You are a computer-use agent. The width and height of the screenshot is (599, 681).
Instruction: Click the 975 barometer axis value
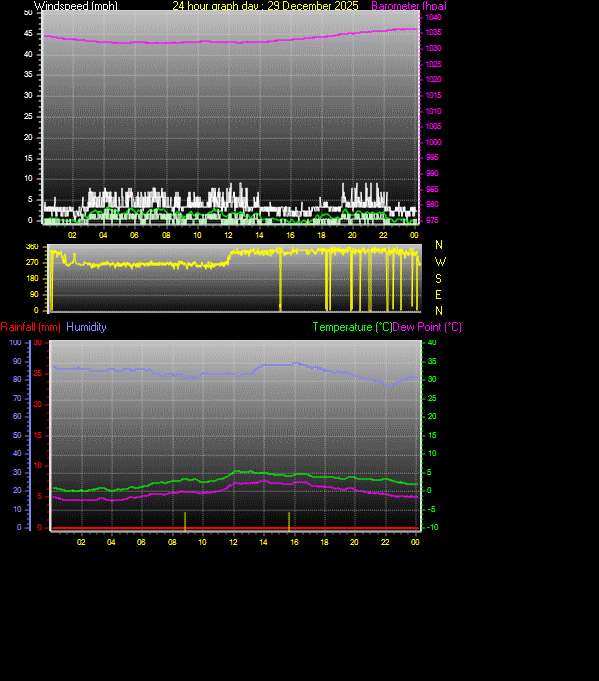(x=432, y=220)
